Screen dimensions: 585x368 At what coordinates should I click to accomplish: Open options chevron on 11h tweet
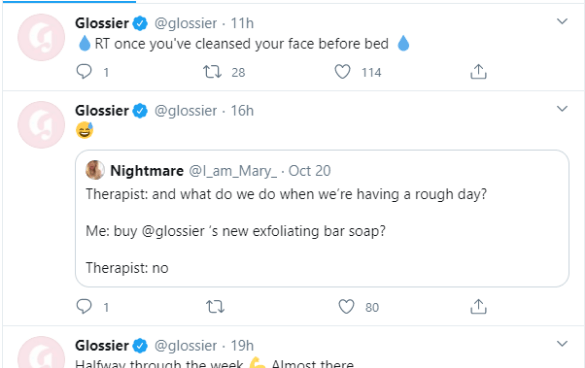point(562,21)
